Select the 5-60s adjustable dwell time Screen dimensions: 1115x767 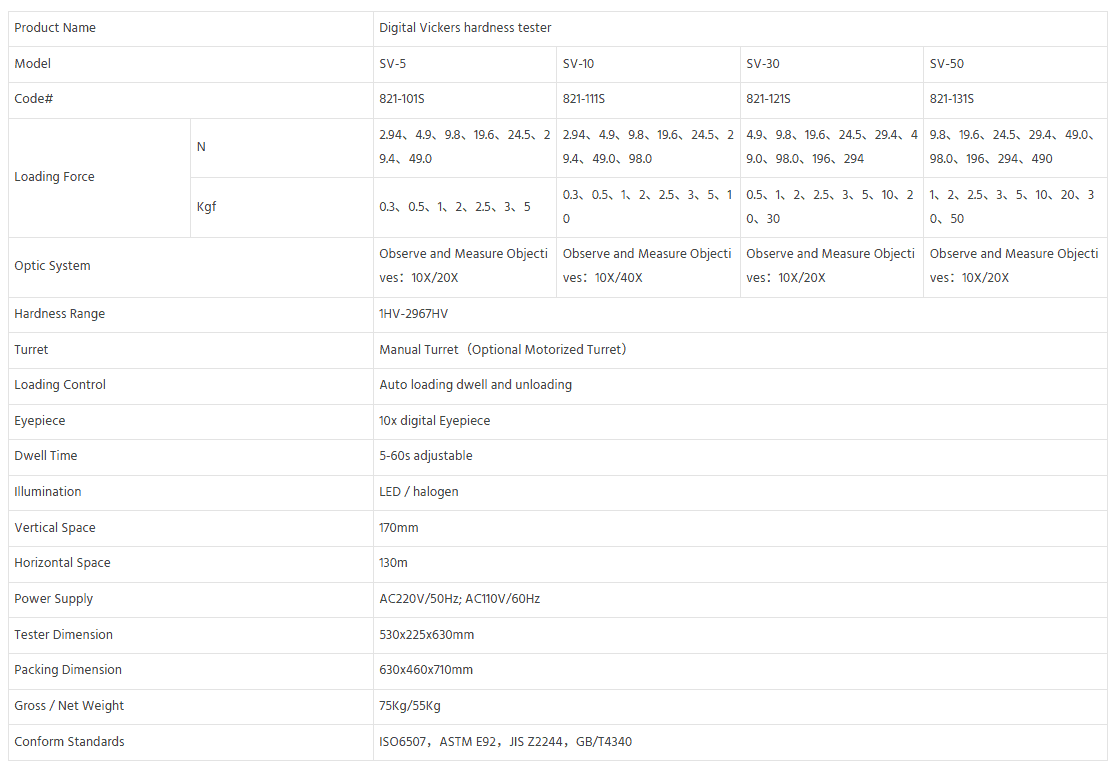(426, 456)
